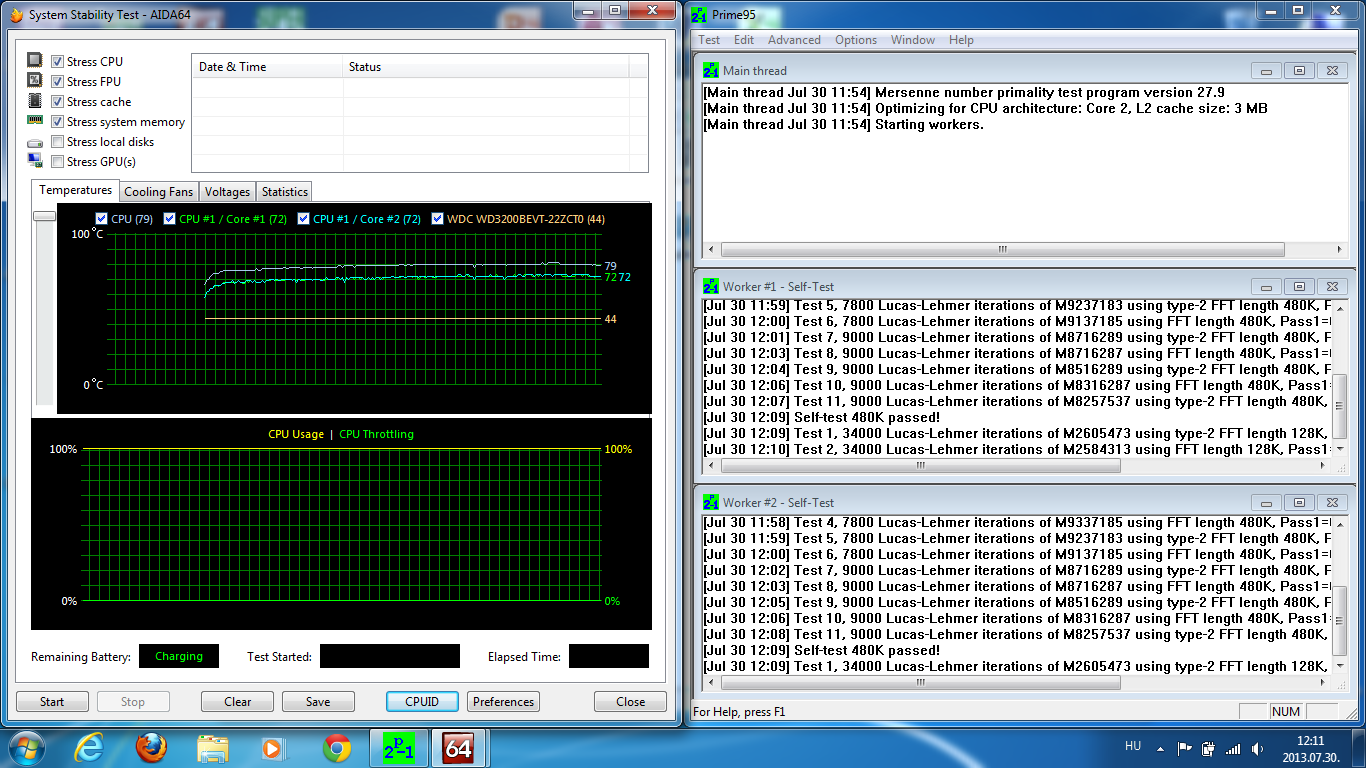Switch to the Cooling Fans tab

tap(159, 192)
